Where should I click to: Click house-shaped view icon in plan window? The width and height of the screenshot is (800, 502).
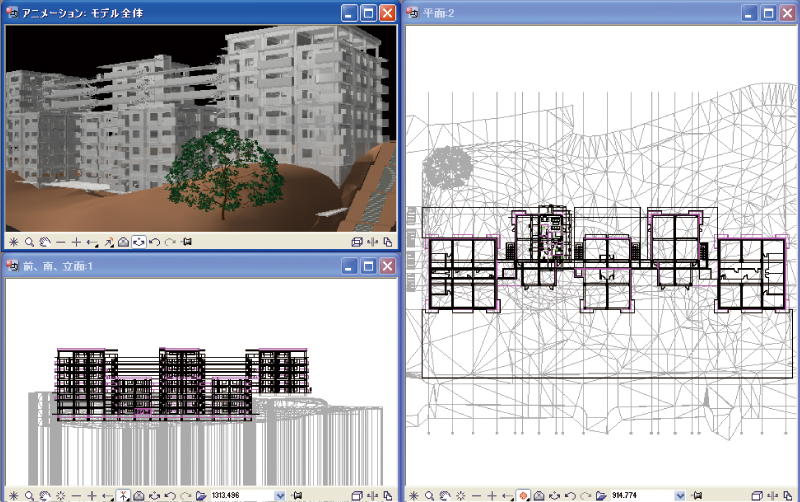(539, 495)
